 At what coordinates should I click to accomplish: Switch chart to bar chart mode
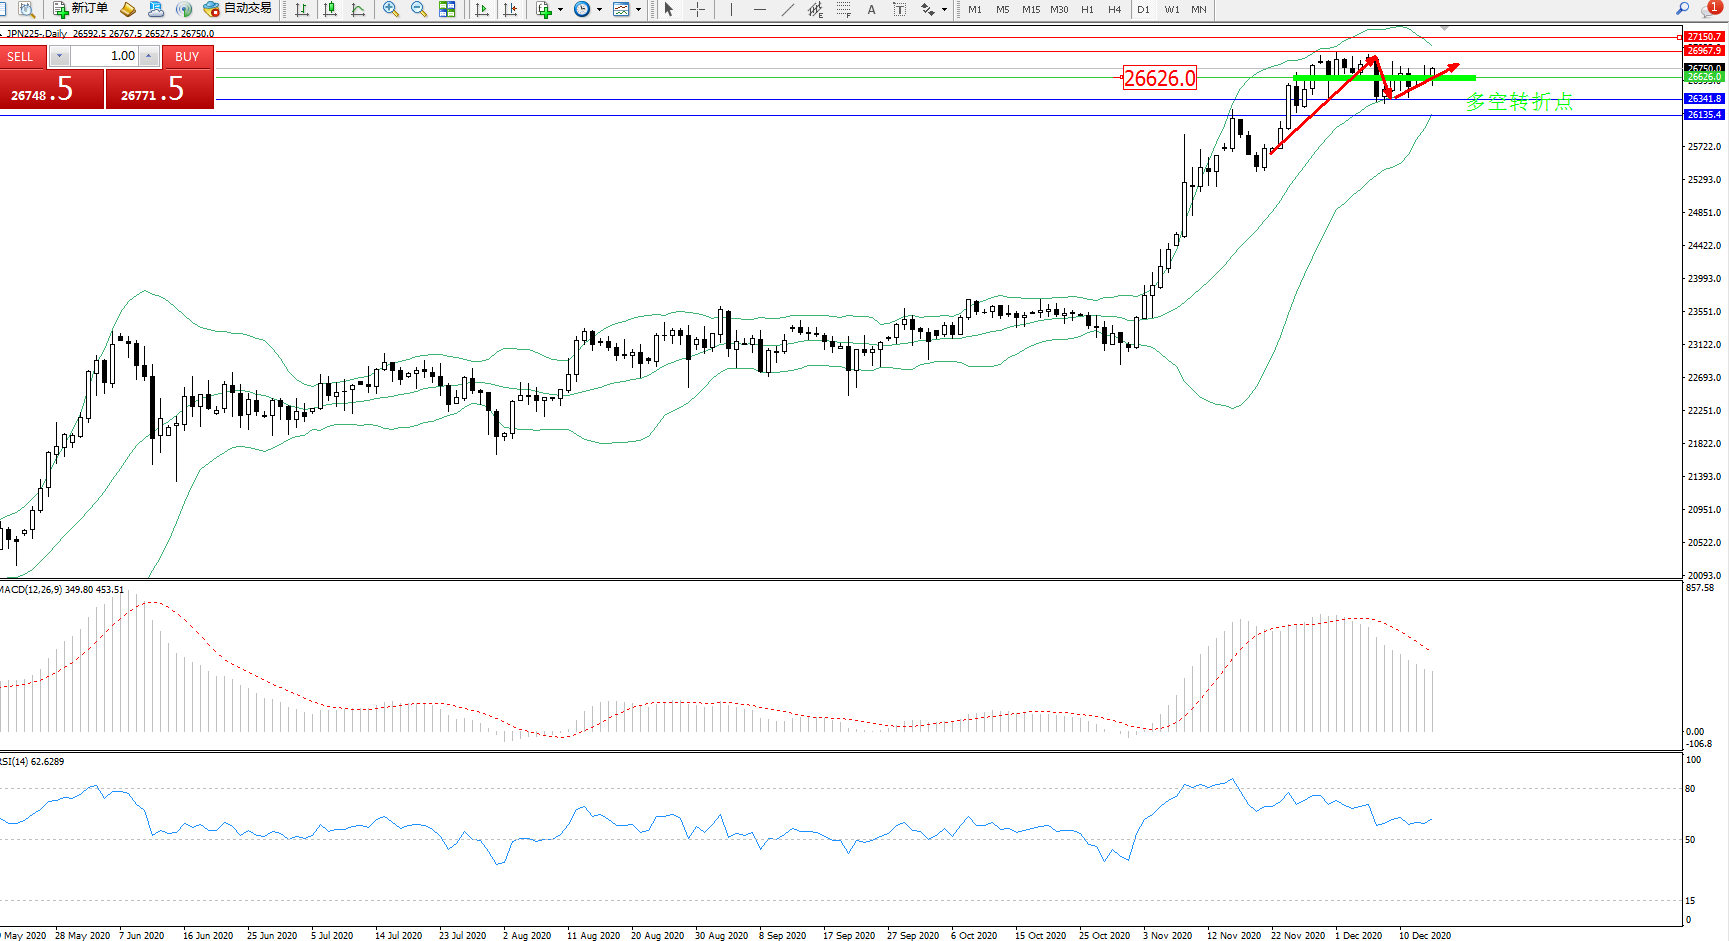[x=301, y=9]
